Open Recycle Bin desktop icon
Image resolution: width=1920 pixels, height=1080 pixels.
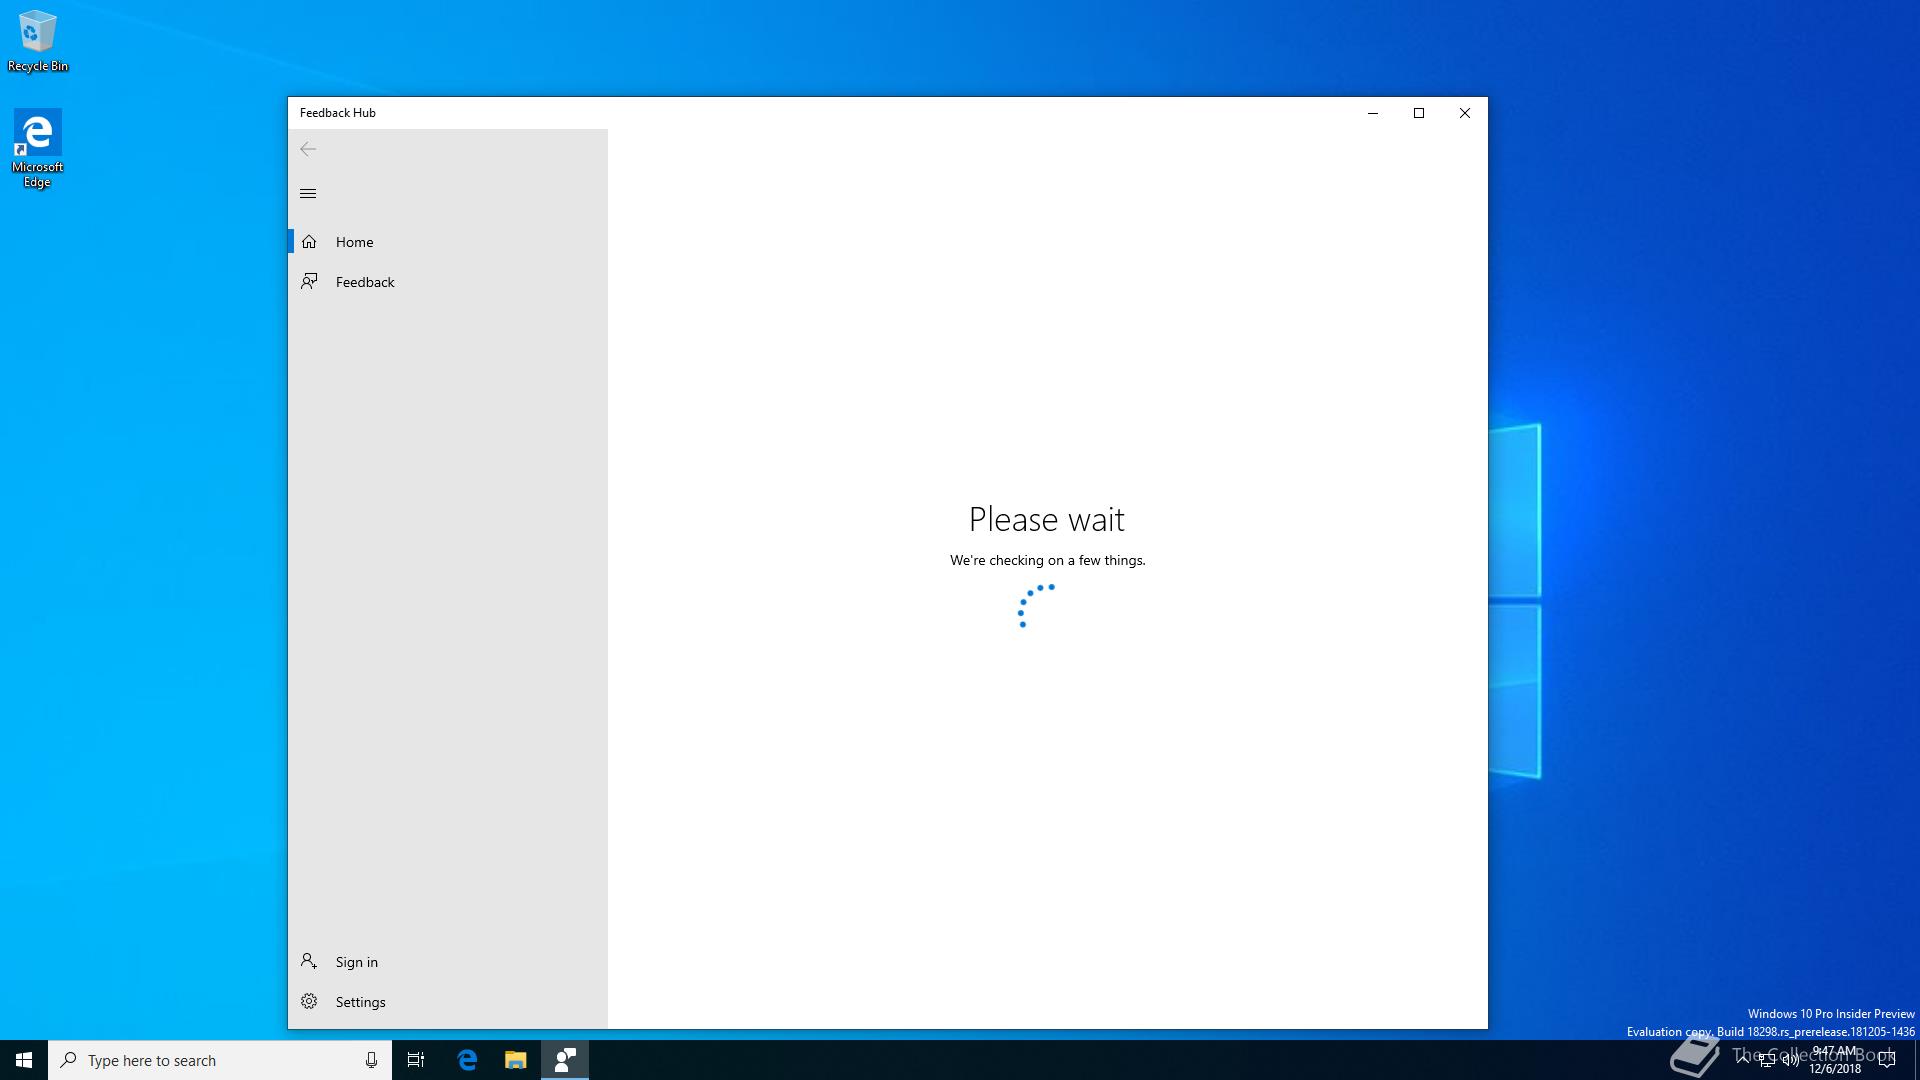pos(38,41)
